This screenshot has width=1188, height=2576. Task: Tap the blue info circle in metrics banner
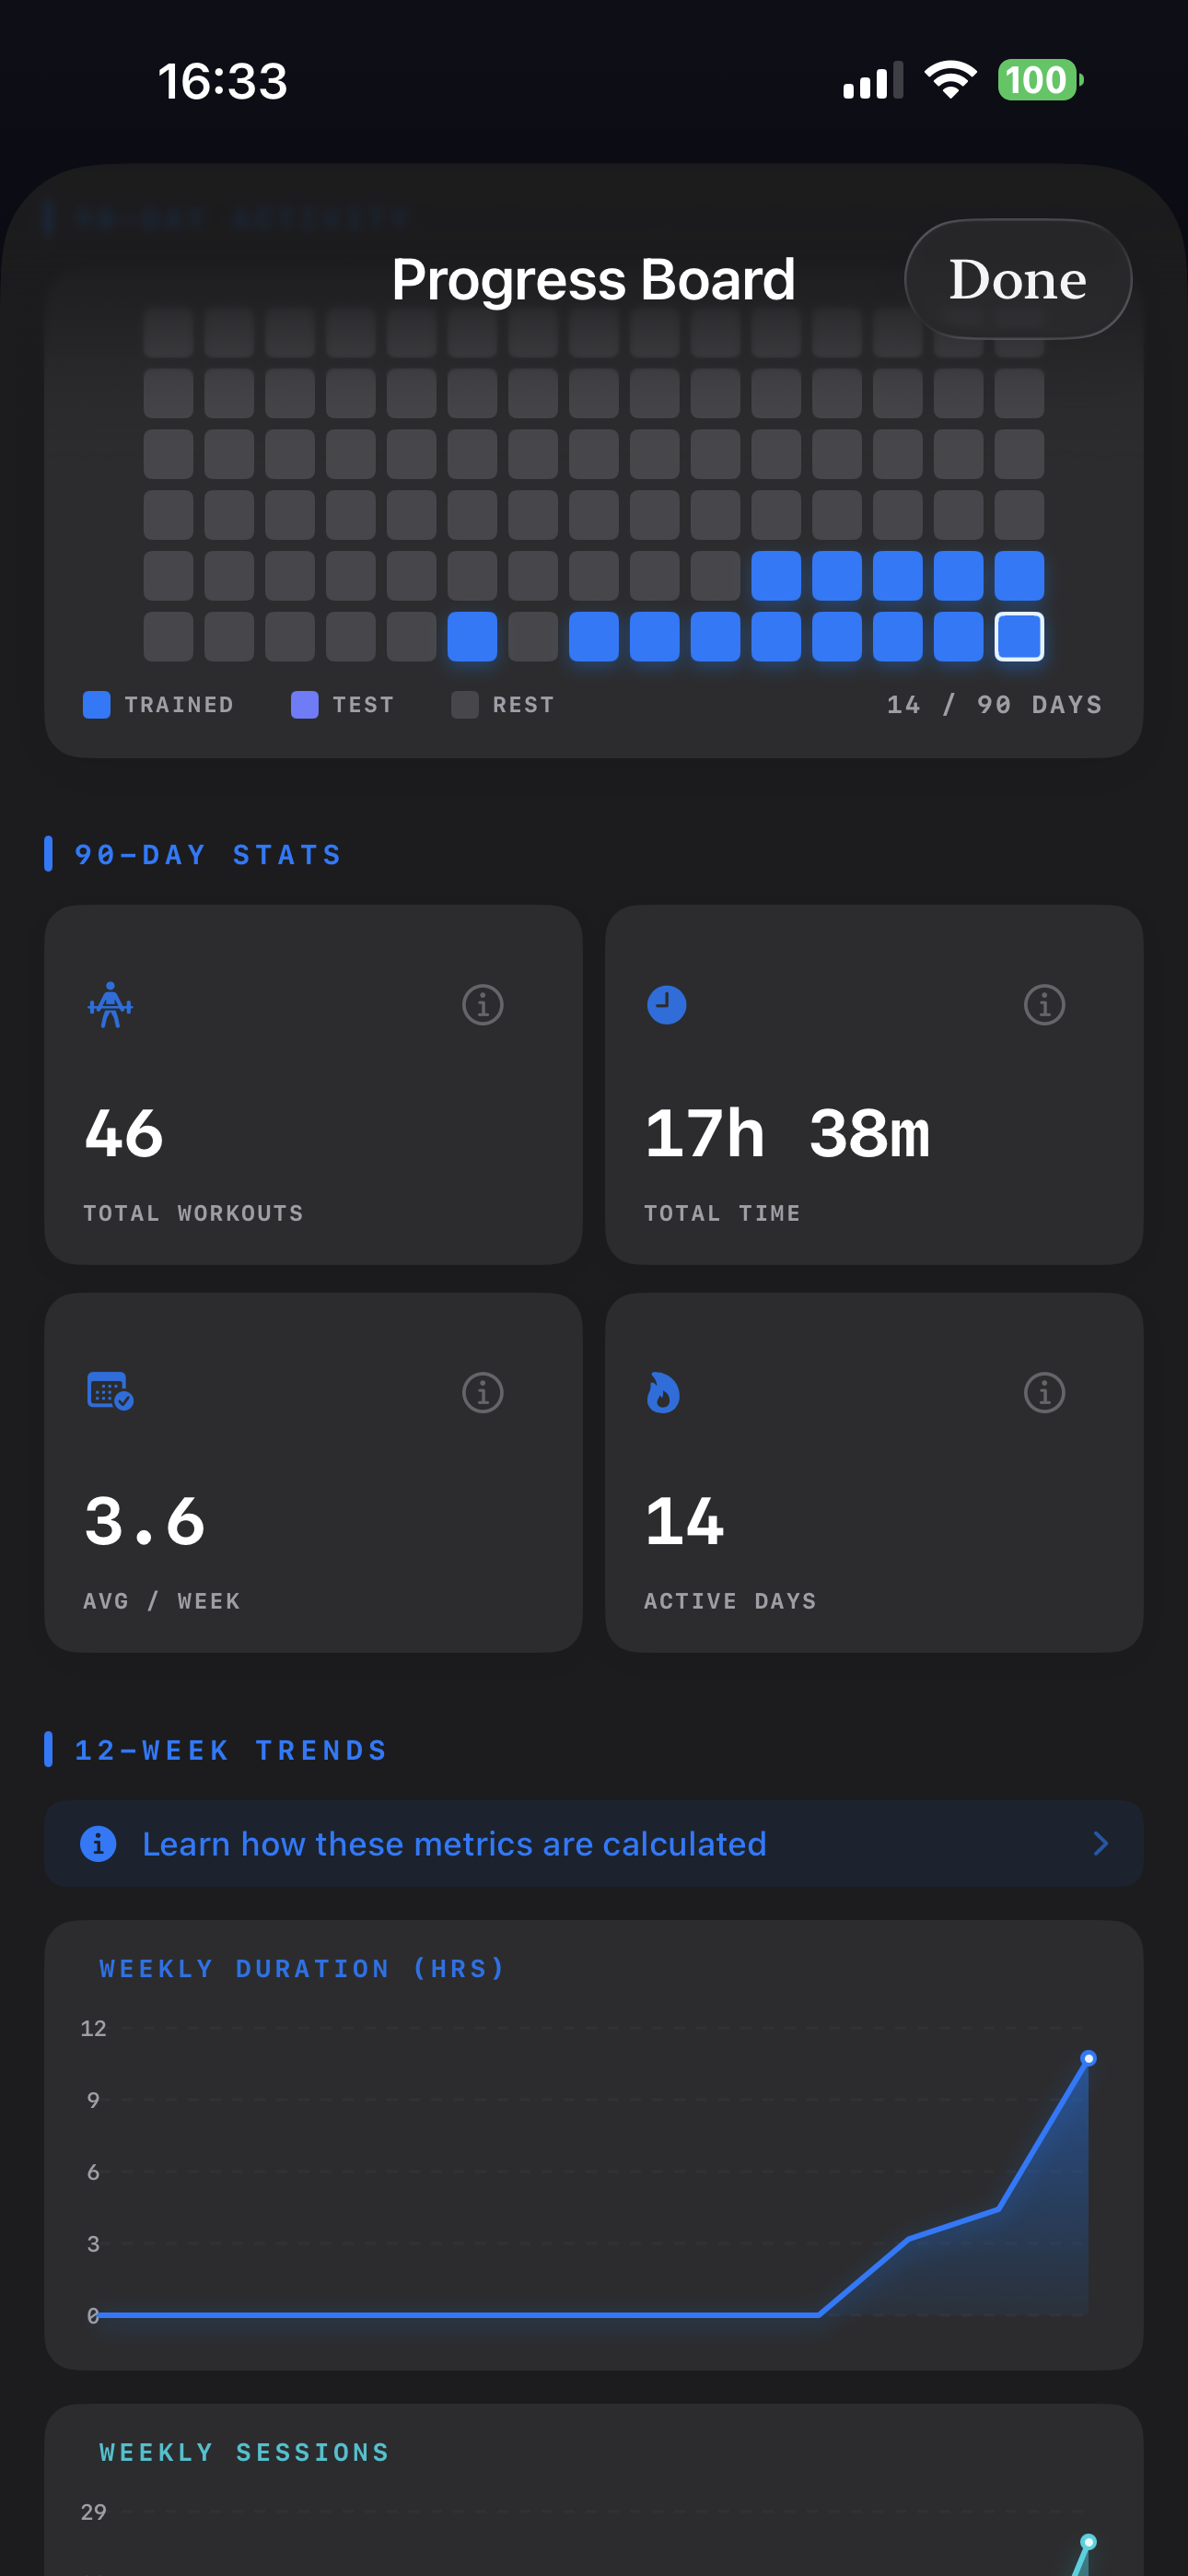point(98,1843)
